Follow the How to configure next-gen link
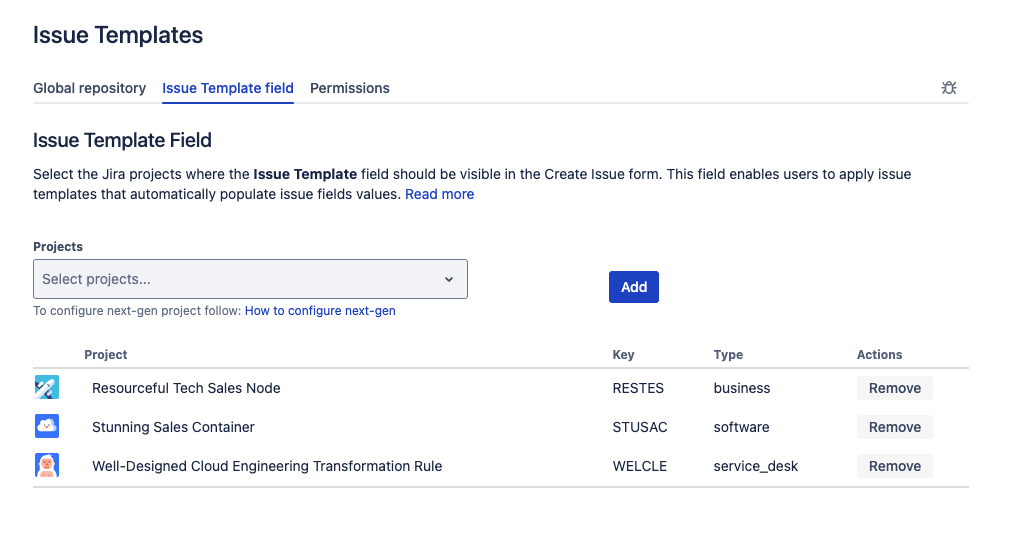Viewport: 1033px width, 556px height. 320,311
